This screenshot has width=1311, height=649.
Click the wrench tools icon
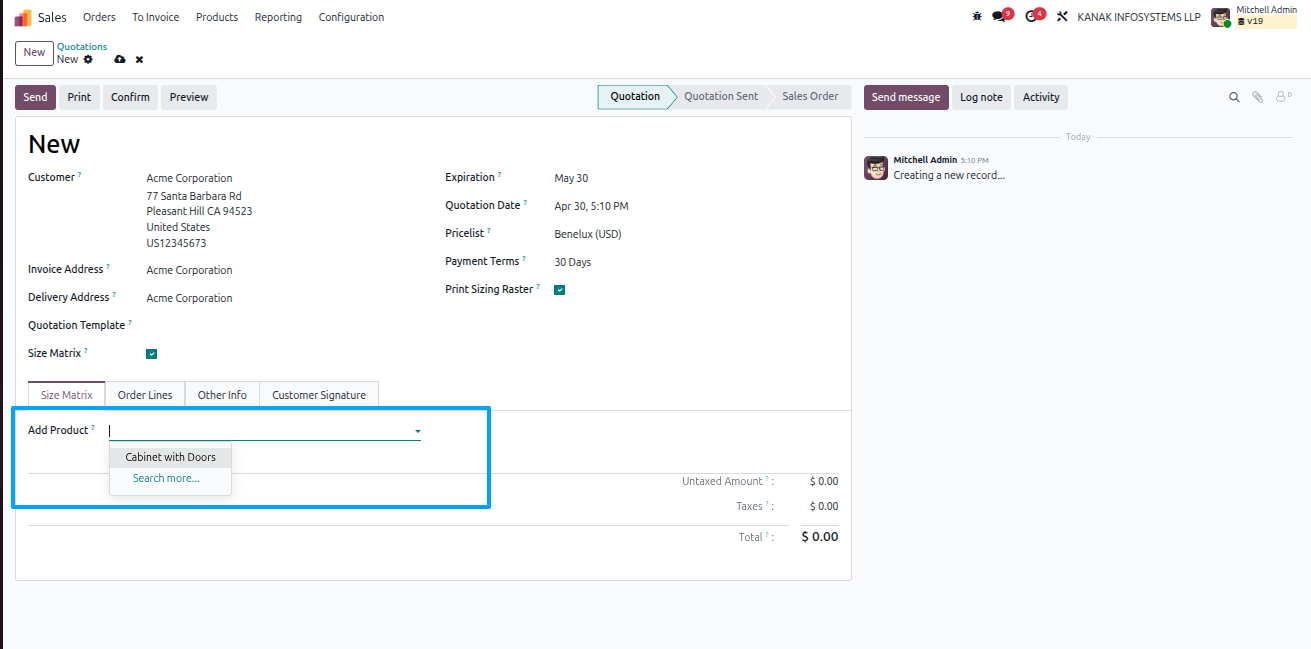tap(1062, 17)
